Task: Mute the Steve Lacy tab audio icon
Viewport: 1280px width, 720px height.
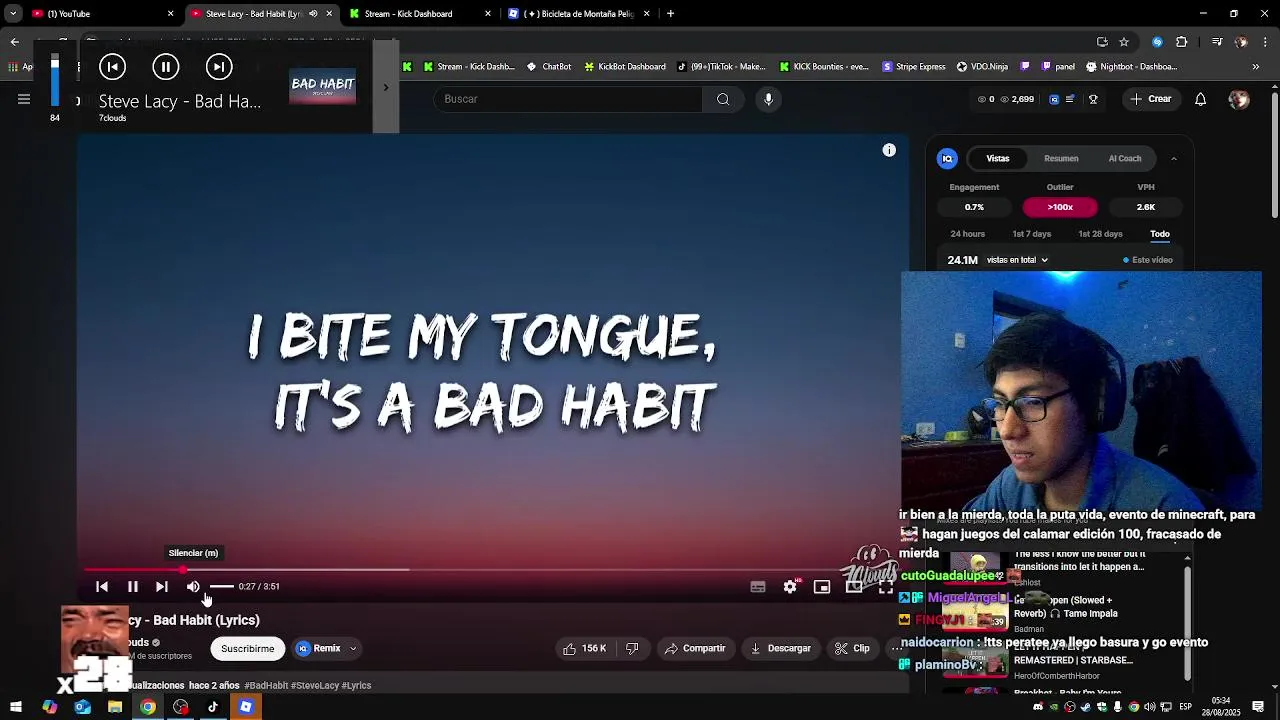Action: click(x=313, y=14)
